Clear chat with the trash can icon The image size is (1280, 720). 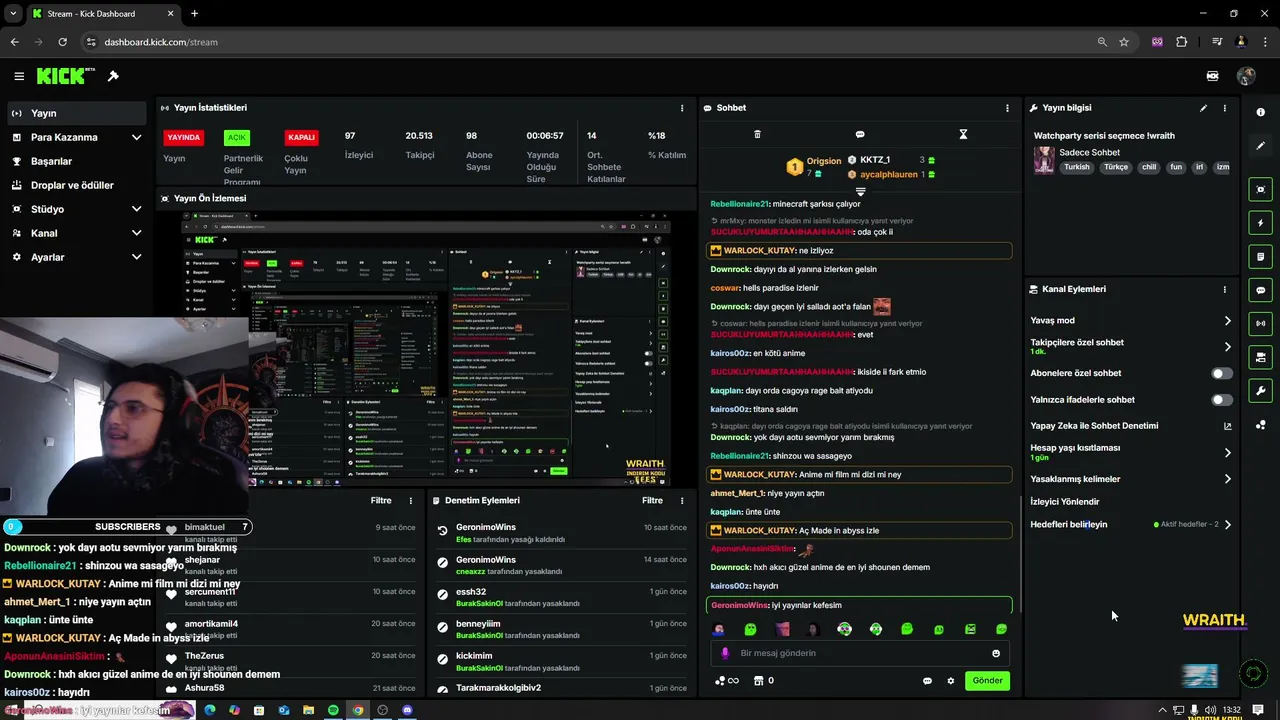pos(757,134)
